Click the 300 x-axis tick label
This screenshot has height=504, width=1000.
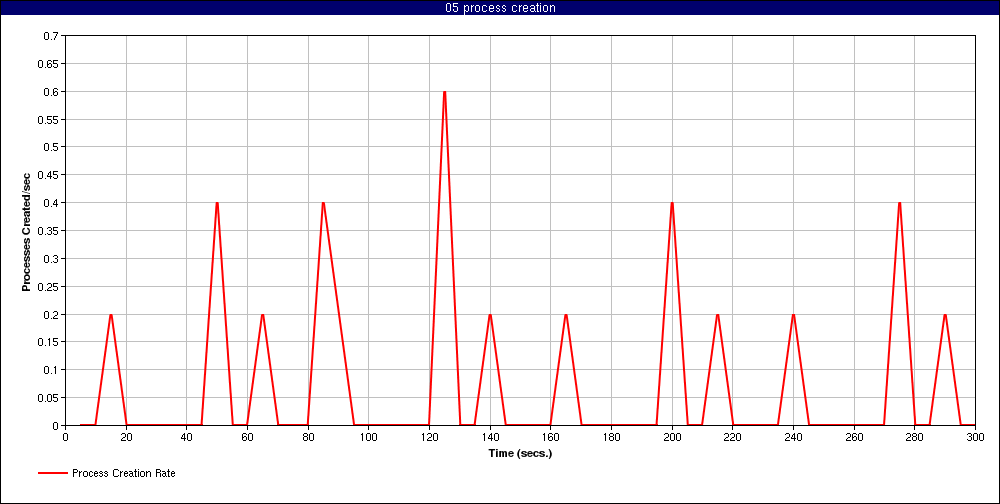tap(975, 437)
